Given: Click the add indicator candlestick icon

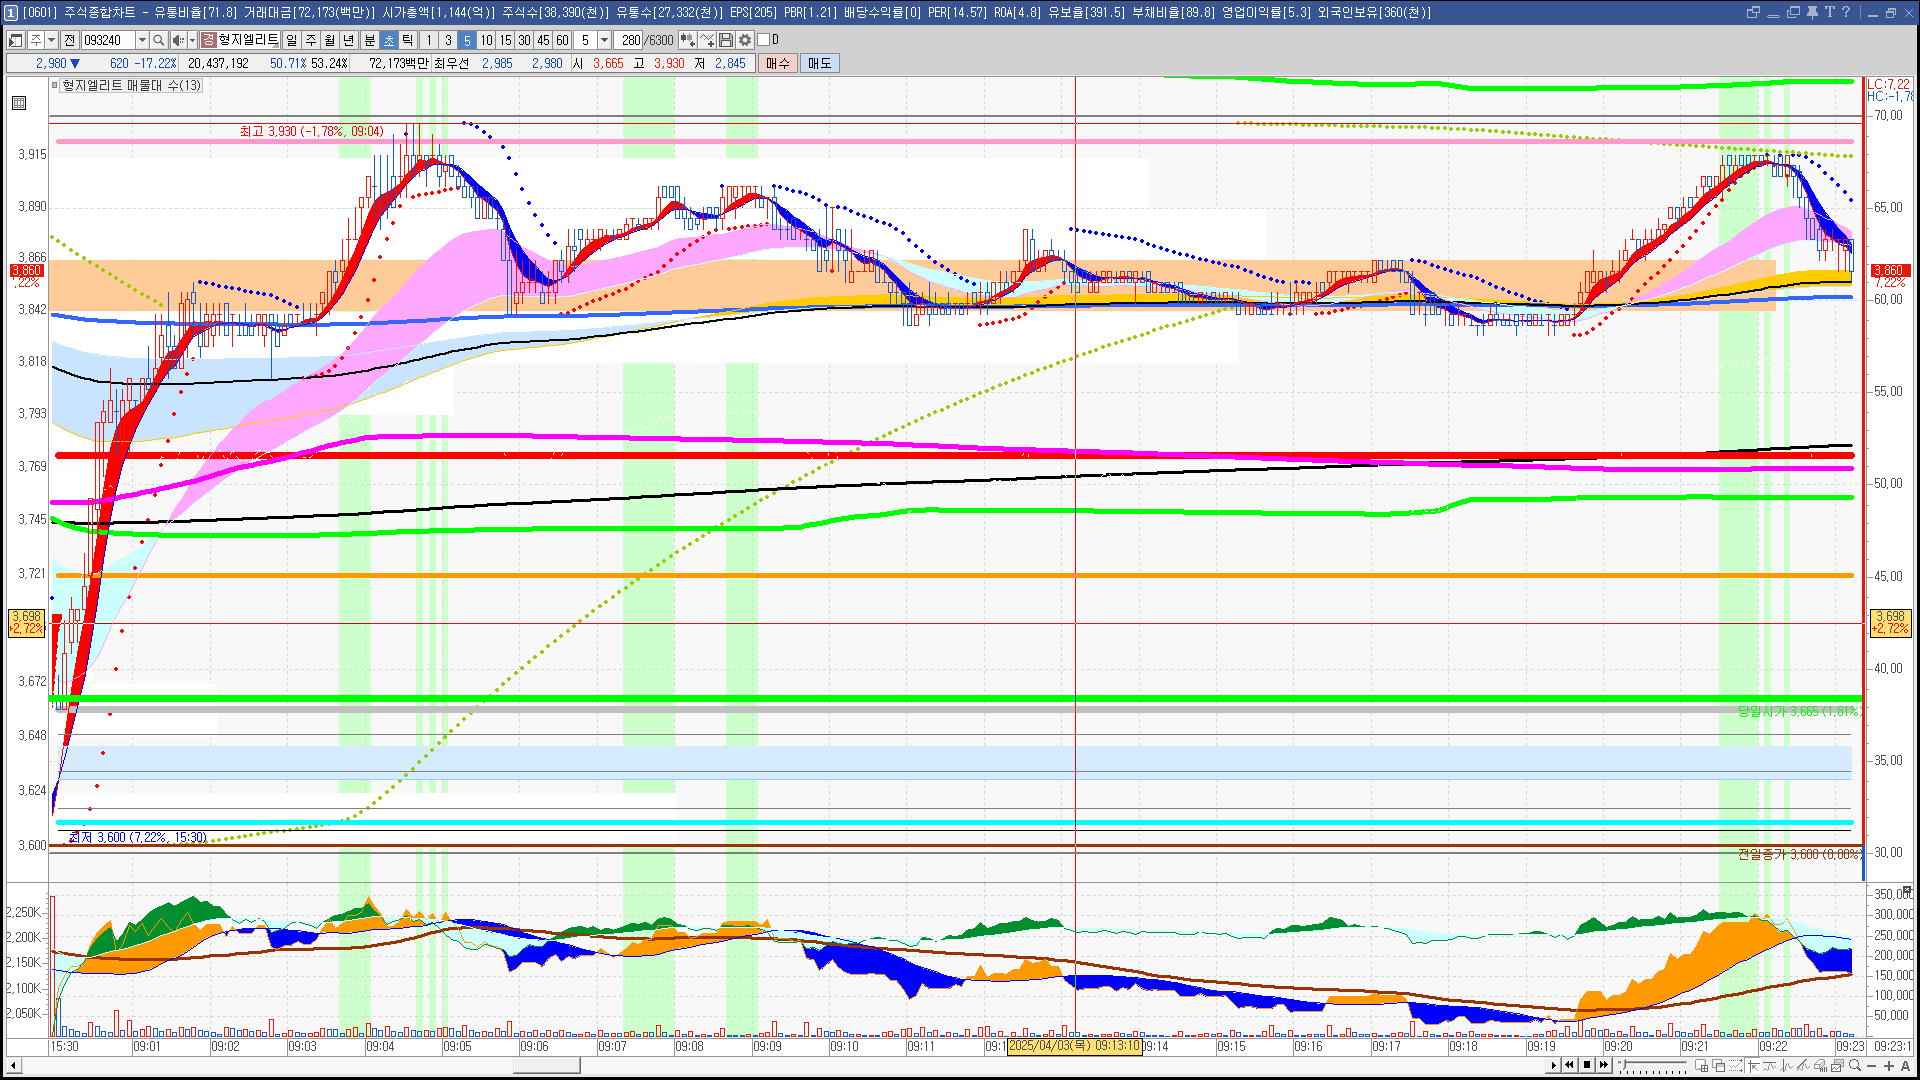Looking at the screenshot, I should (688, 40).
